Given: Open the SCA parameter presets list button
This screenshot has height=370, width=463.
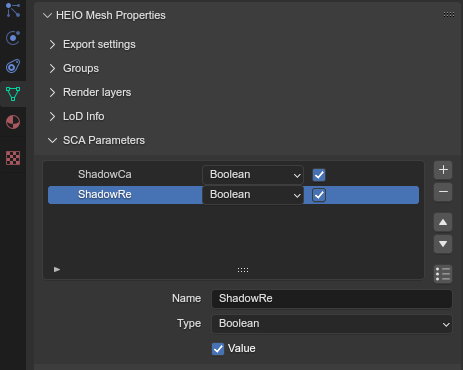Looking at the screenshot, I should click(x=443, y=274).
